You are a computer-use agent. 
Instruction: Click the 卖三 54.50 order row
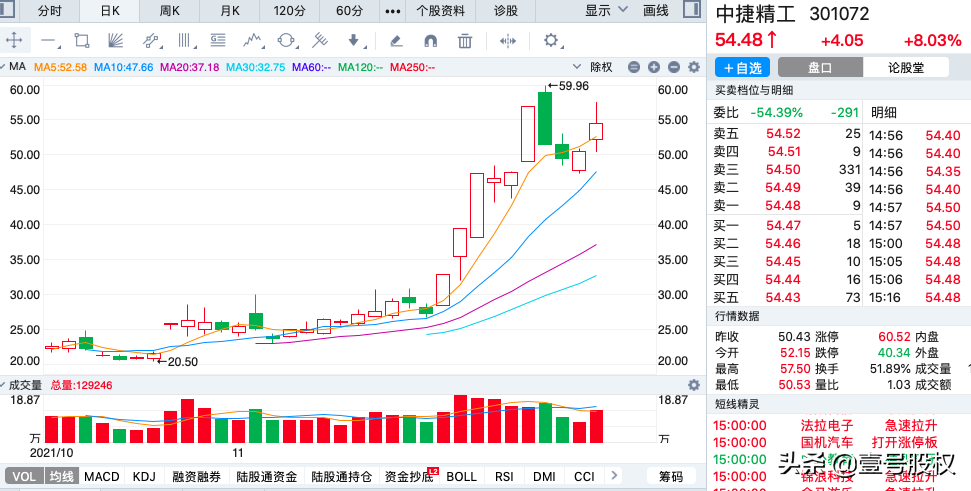[x=786, y=170]
